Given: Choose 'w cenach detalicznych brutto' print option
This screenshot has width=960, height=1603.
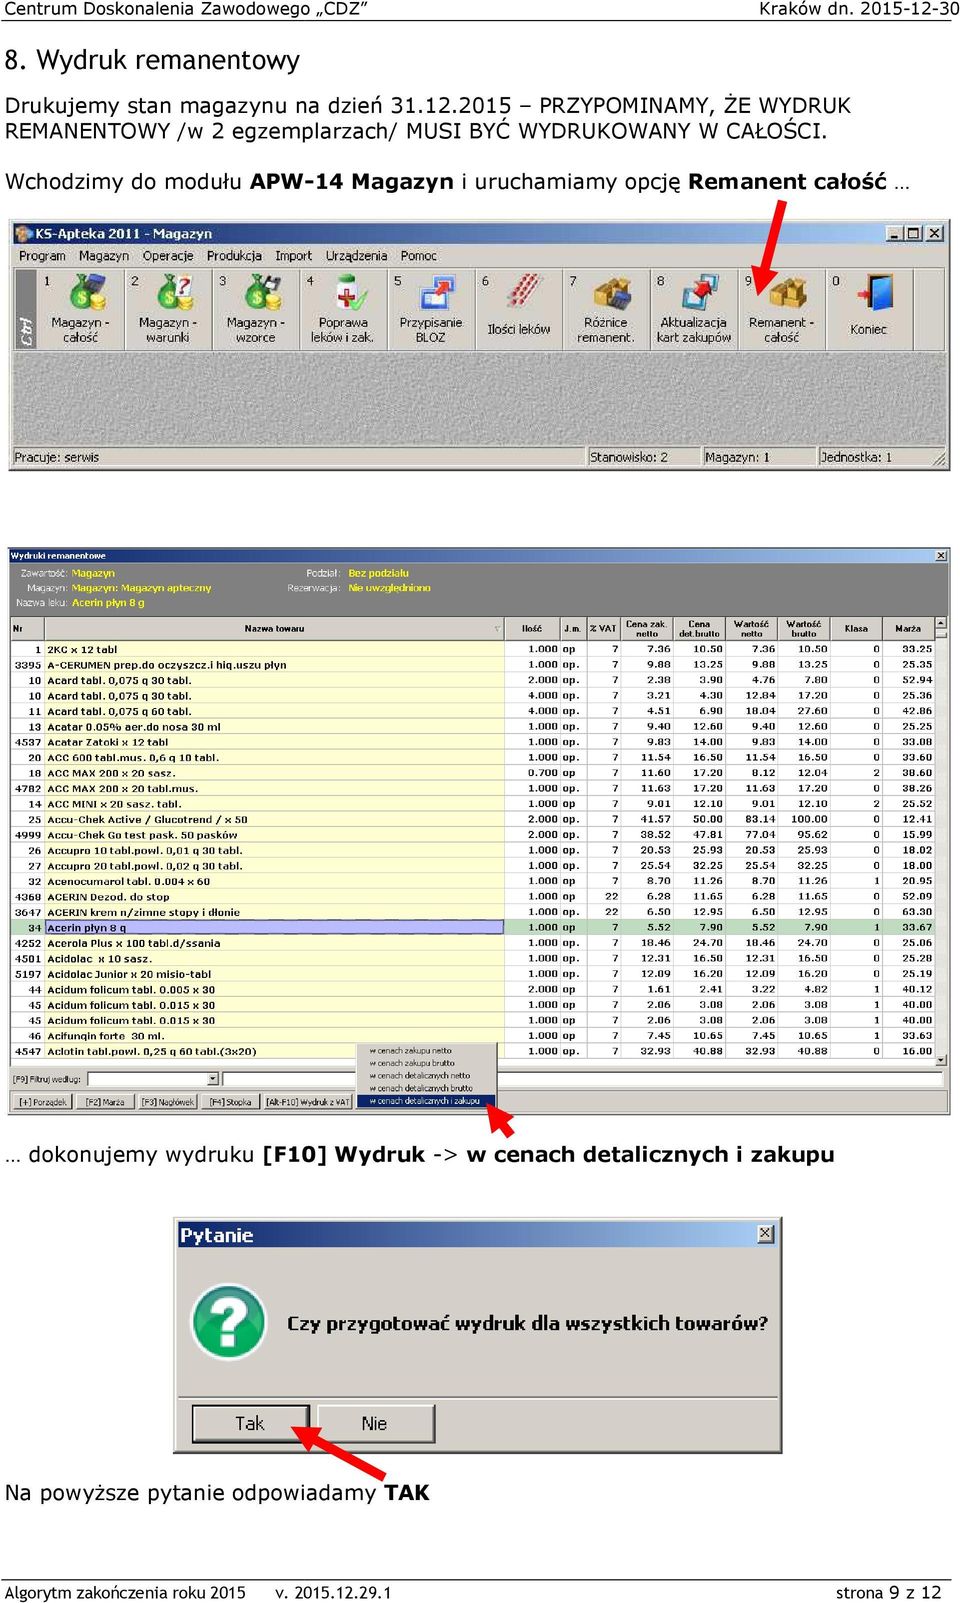Looking at the screenshot, I should tap(427, 1088).
